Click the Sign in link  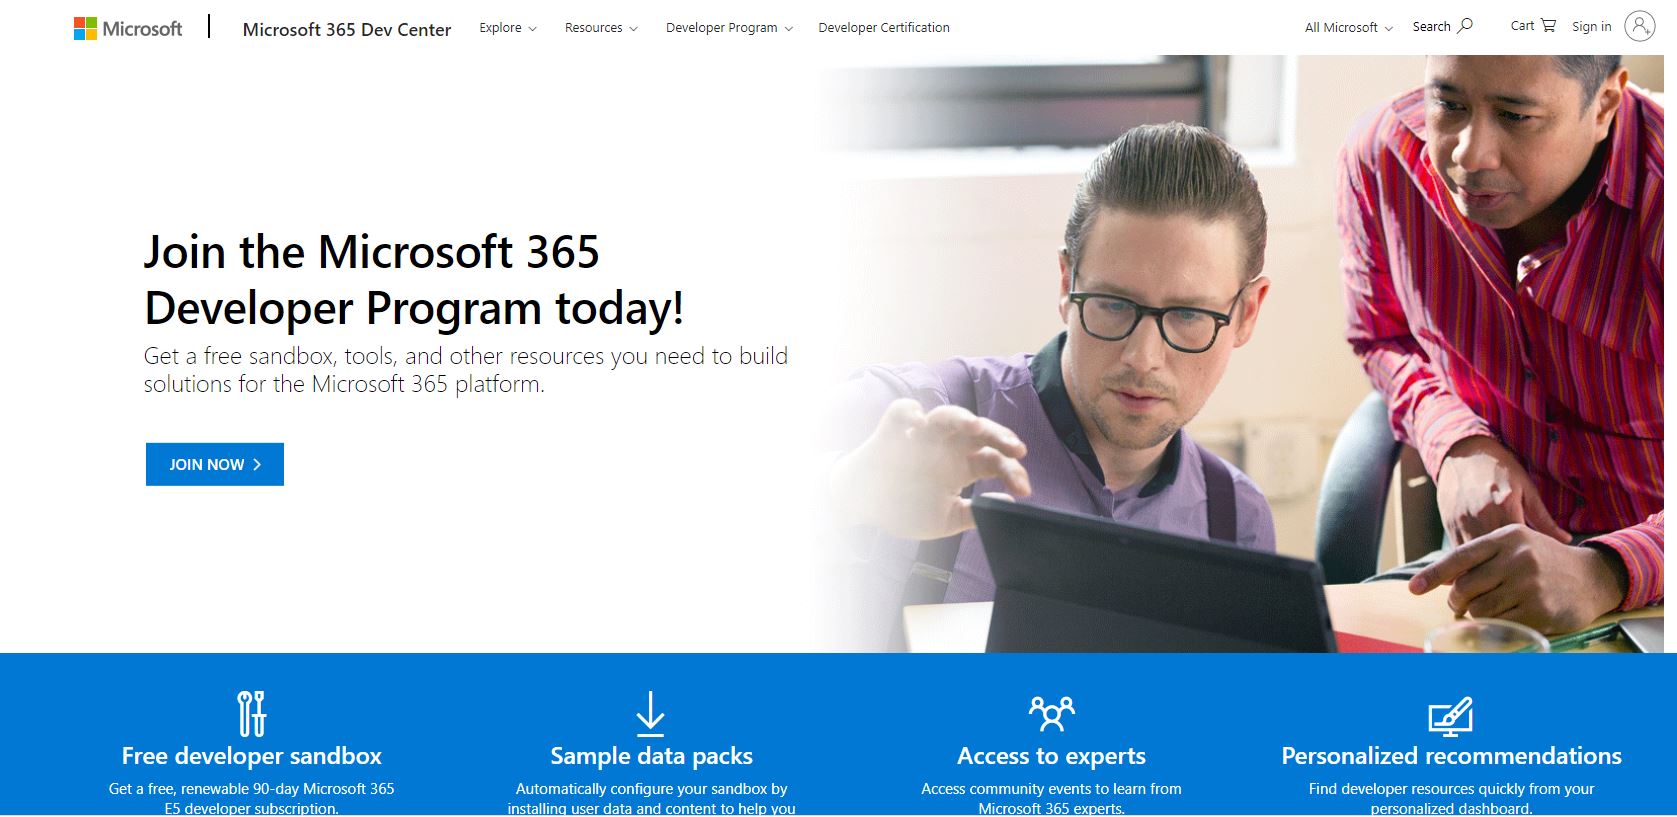click(x=1591, y=27)
